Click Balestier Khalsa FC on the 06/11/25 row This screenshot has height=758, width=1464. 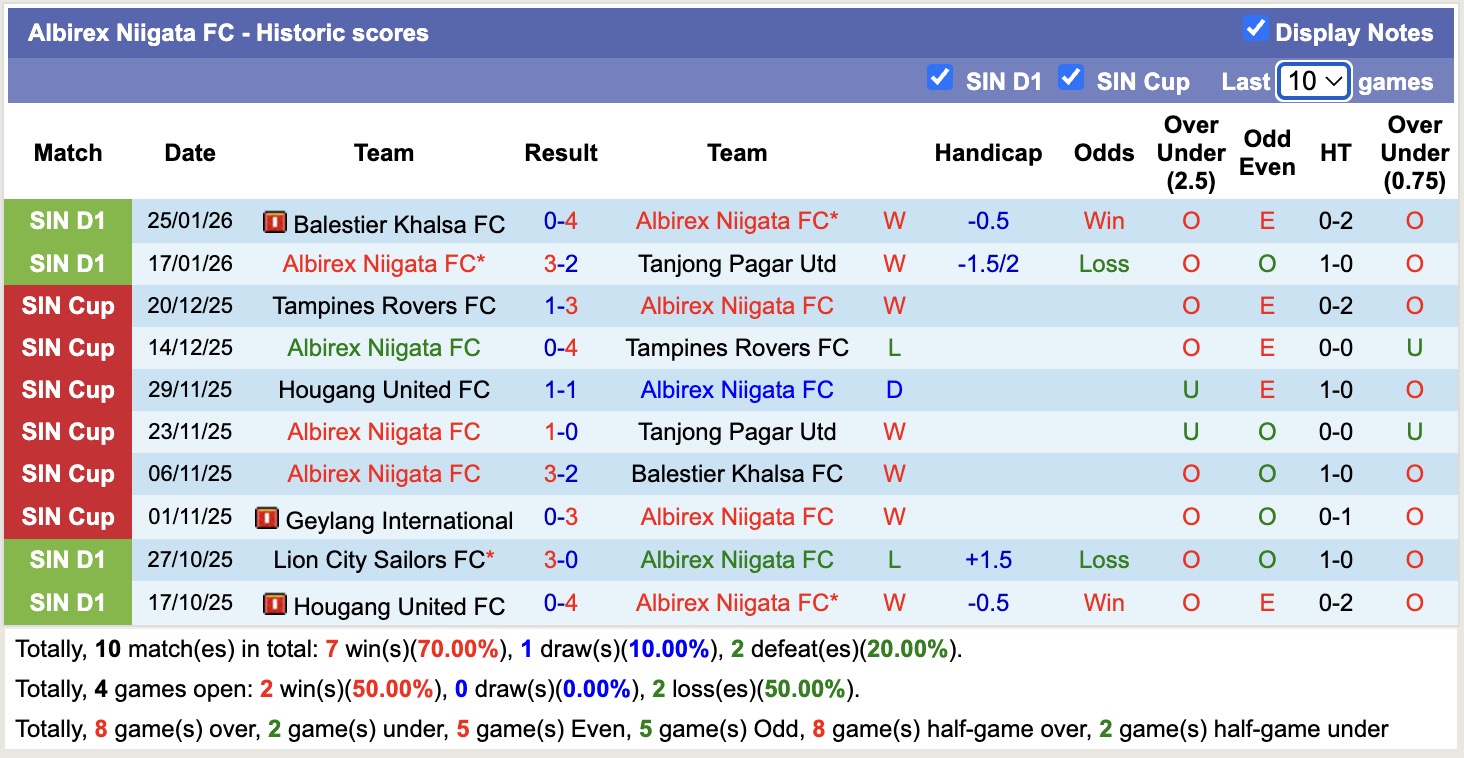click(x=737, y=474)
